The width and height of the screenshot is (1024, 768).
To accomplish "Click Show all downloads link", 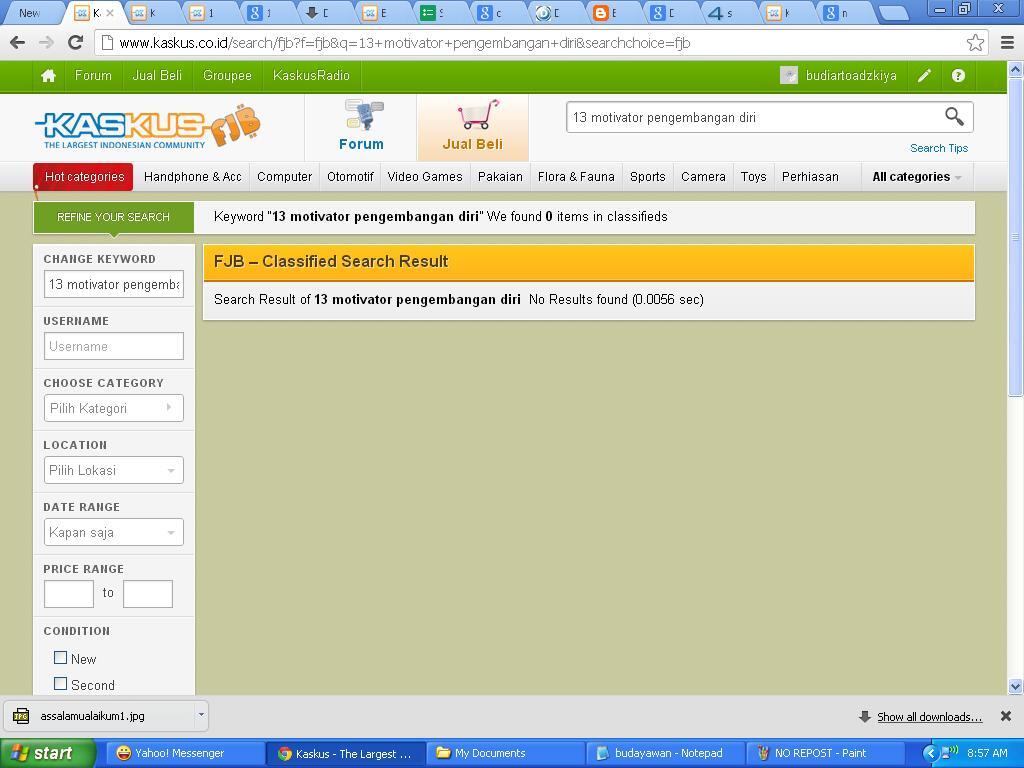I will pos(929,717).
